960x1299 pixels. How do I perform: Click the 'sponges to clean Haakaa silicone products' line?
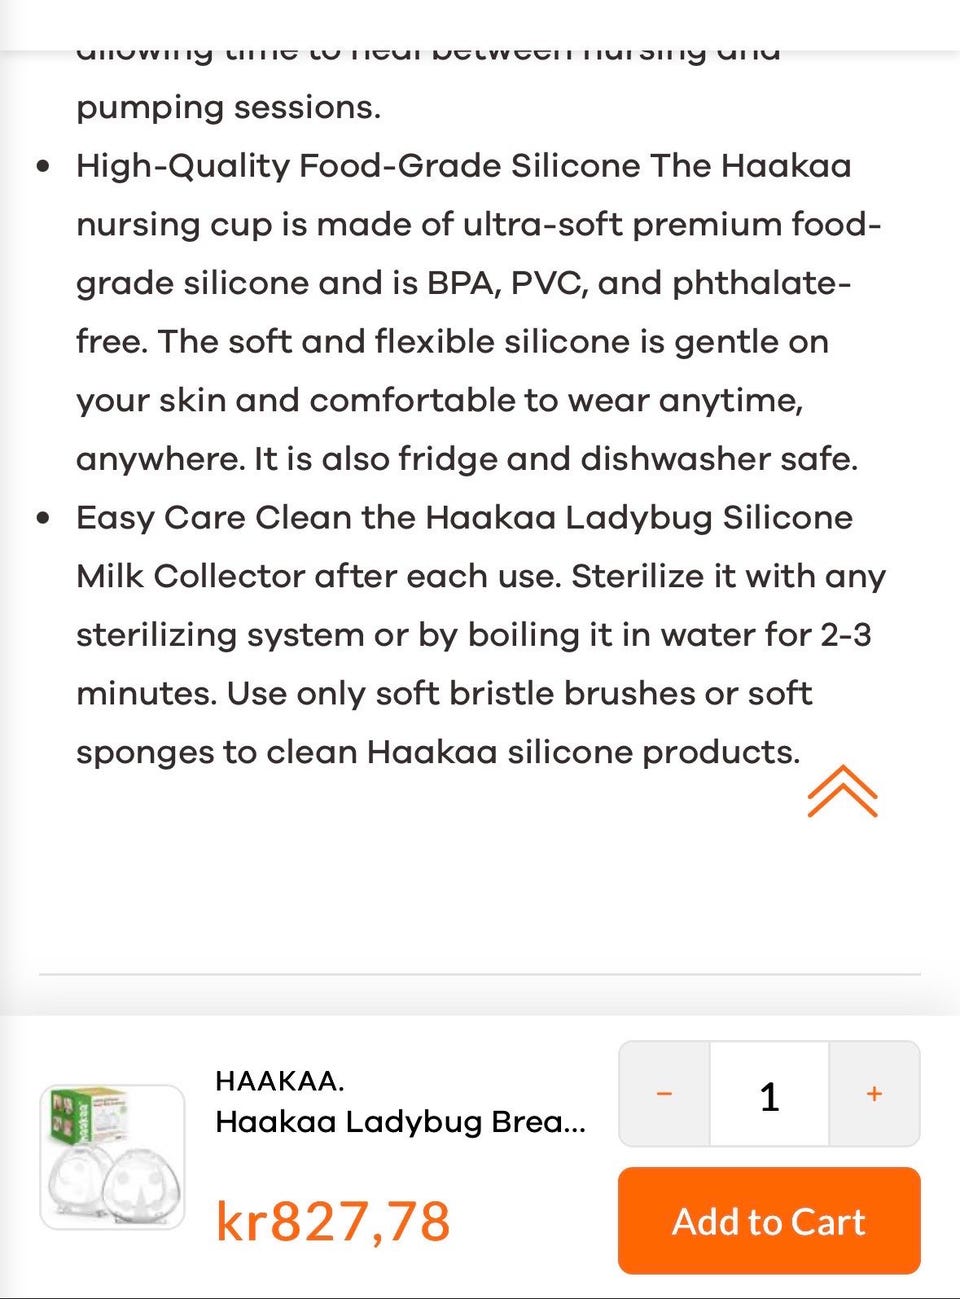pyautogui.click(x=438, y=752)
